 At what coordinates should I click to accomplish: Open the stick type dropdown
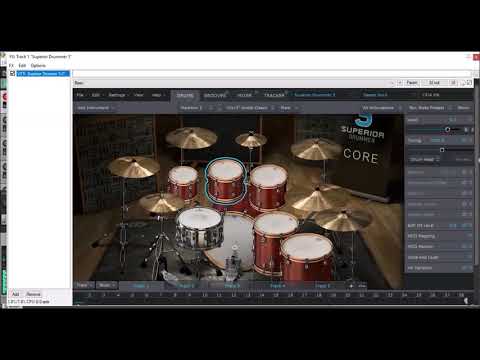[x=289, y=108]
